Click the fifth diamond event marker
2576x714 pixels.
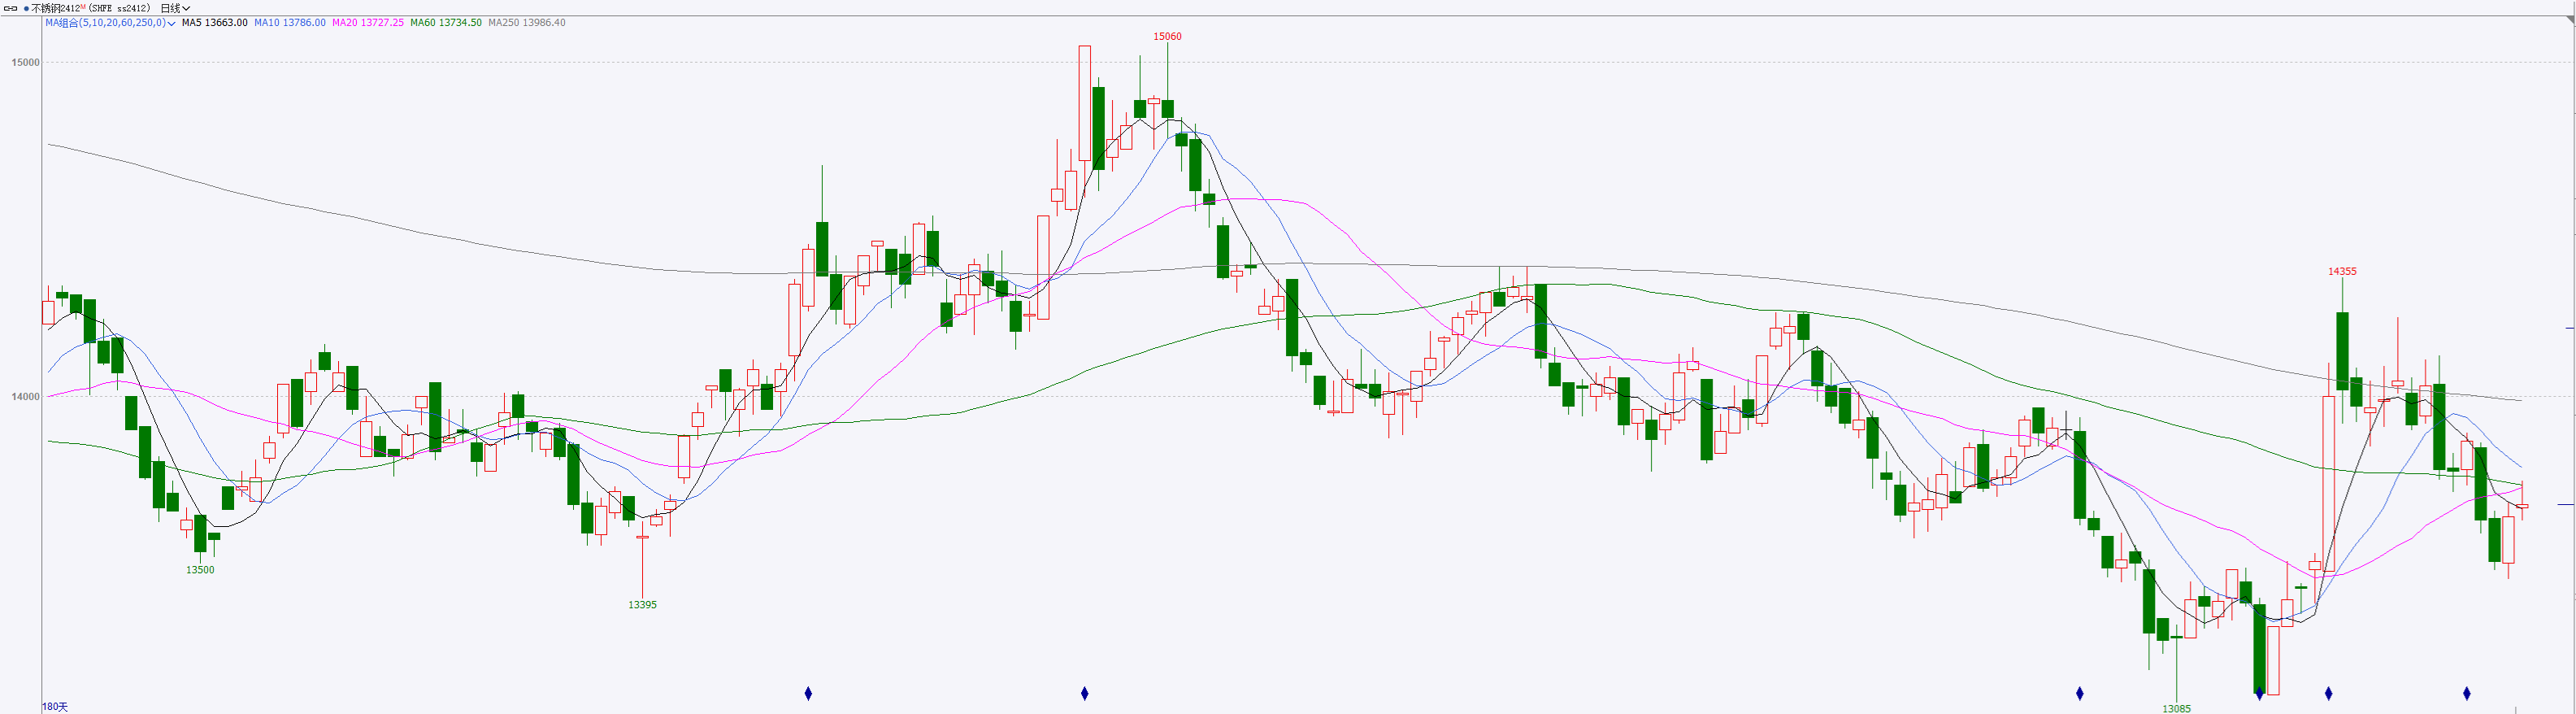[x=2329, y=693]
